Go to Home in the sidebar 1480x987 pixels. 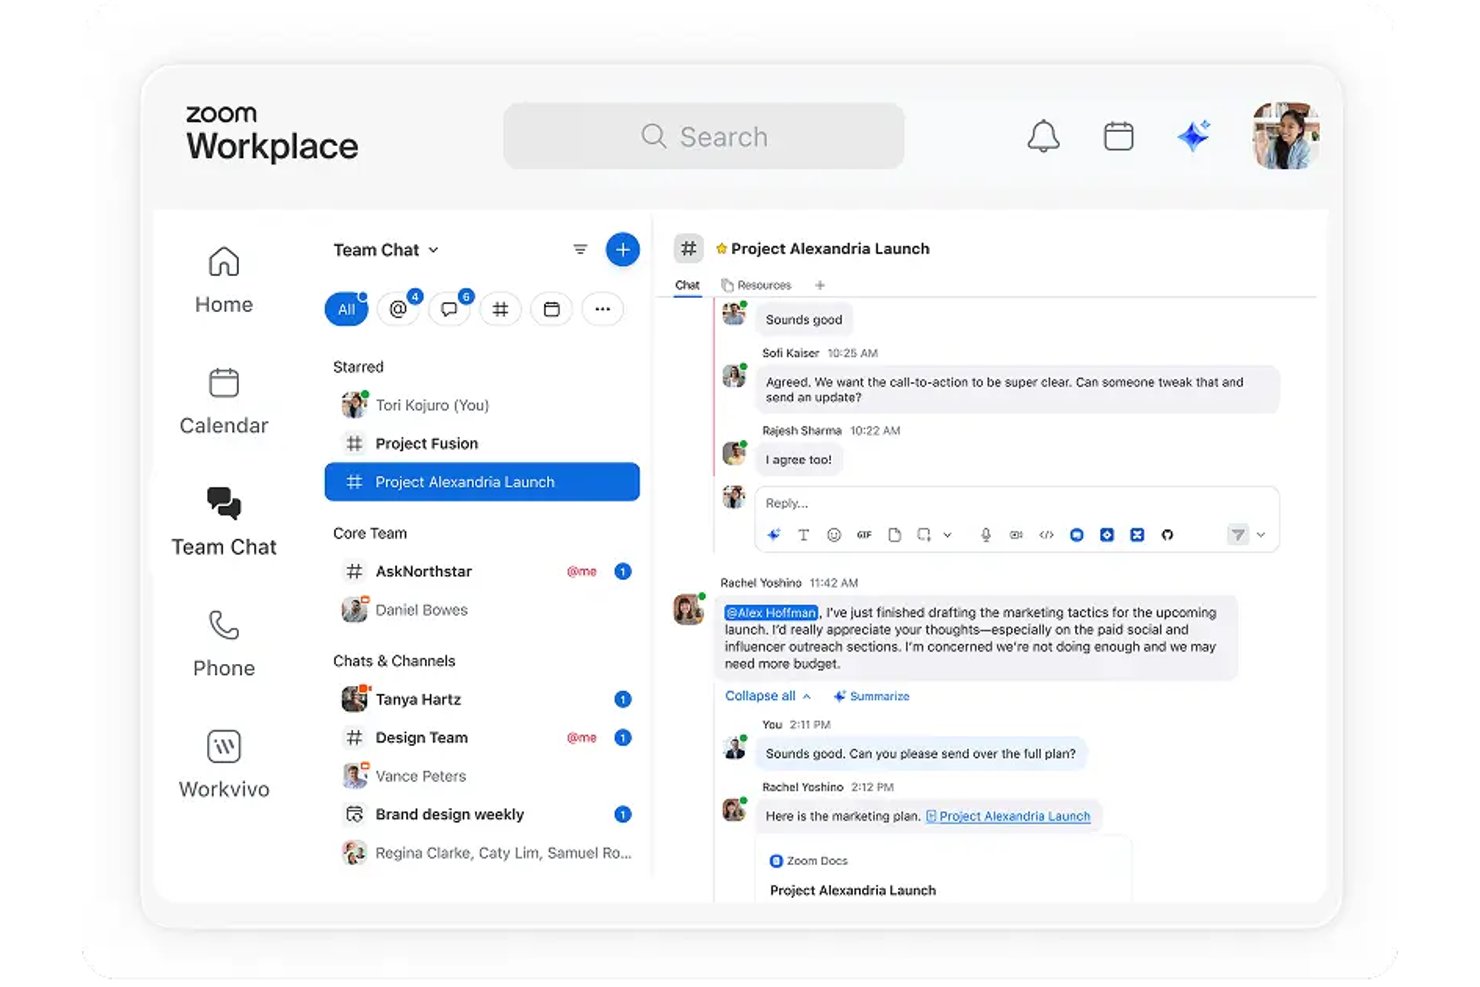[224, 281]
